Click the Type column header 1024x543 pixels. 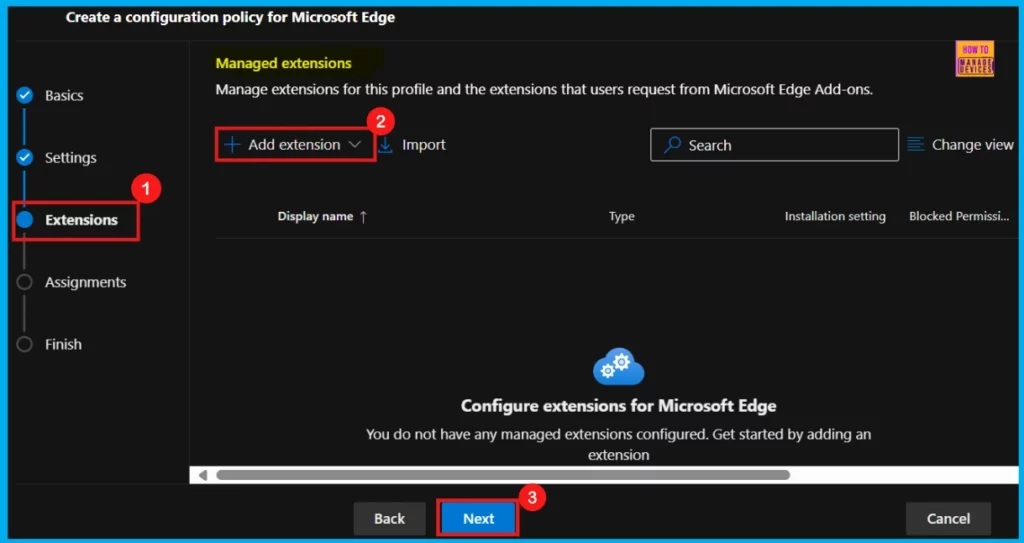click(622, 217)
